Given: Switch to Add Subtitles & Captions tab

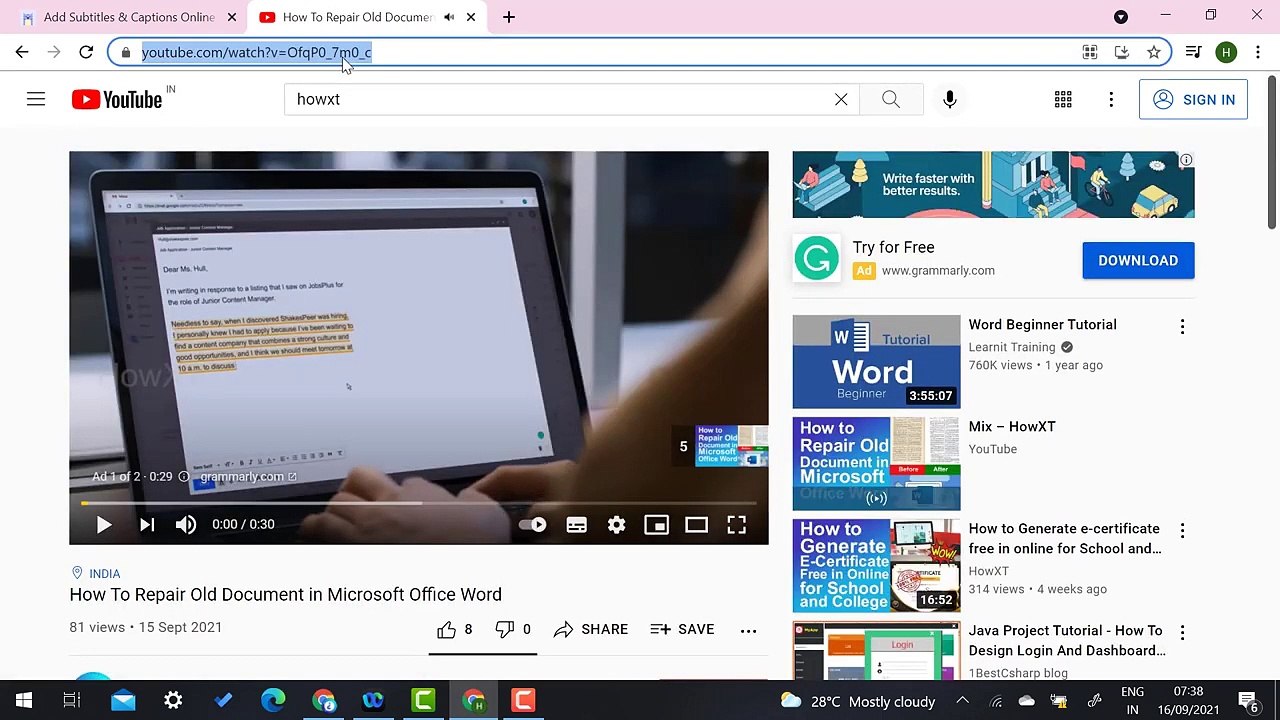Looking at the screenshot, I should pyautogui.click(x=128, y=17).
